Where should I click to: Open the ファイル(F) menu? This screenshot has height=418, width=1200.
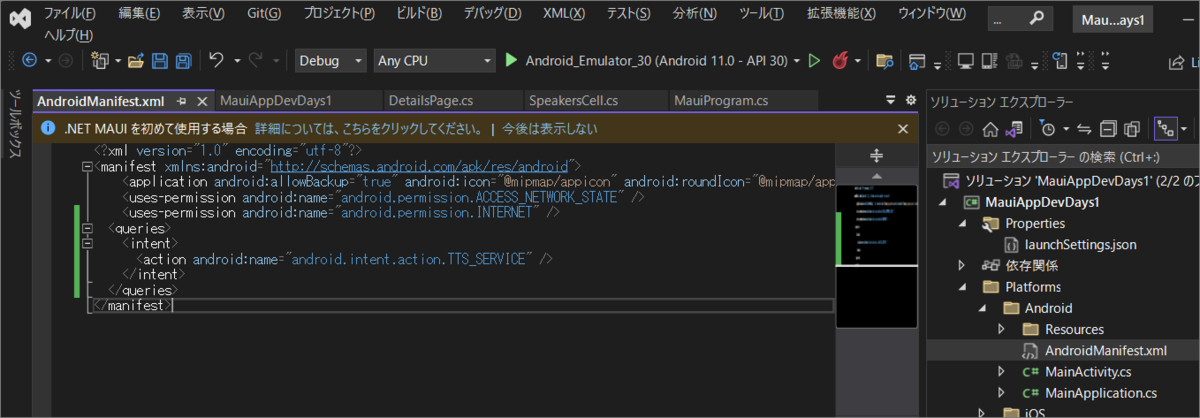click(x=71, y=14)
